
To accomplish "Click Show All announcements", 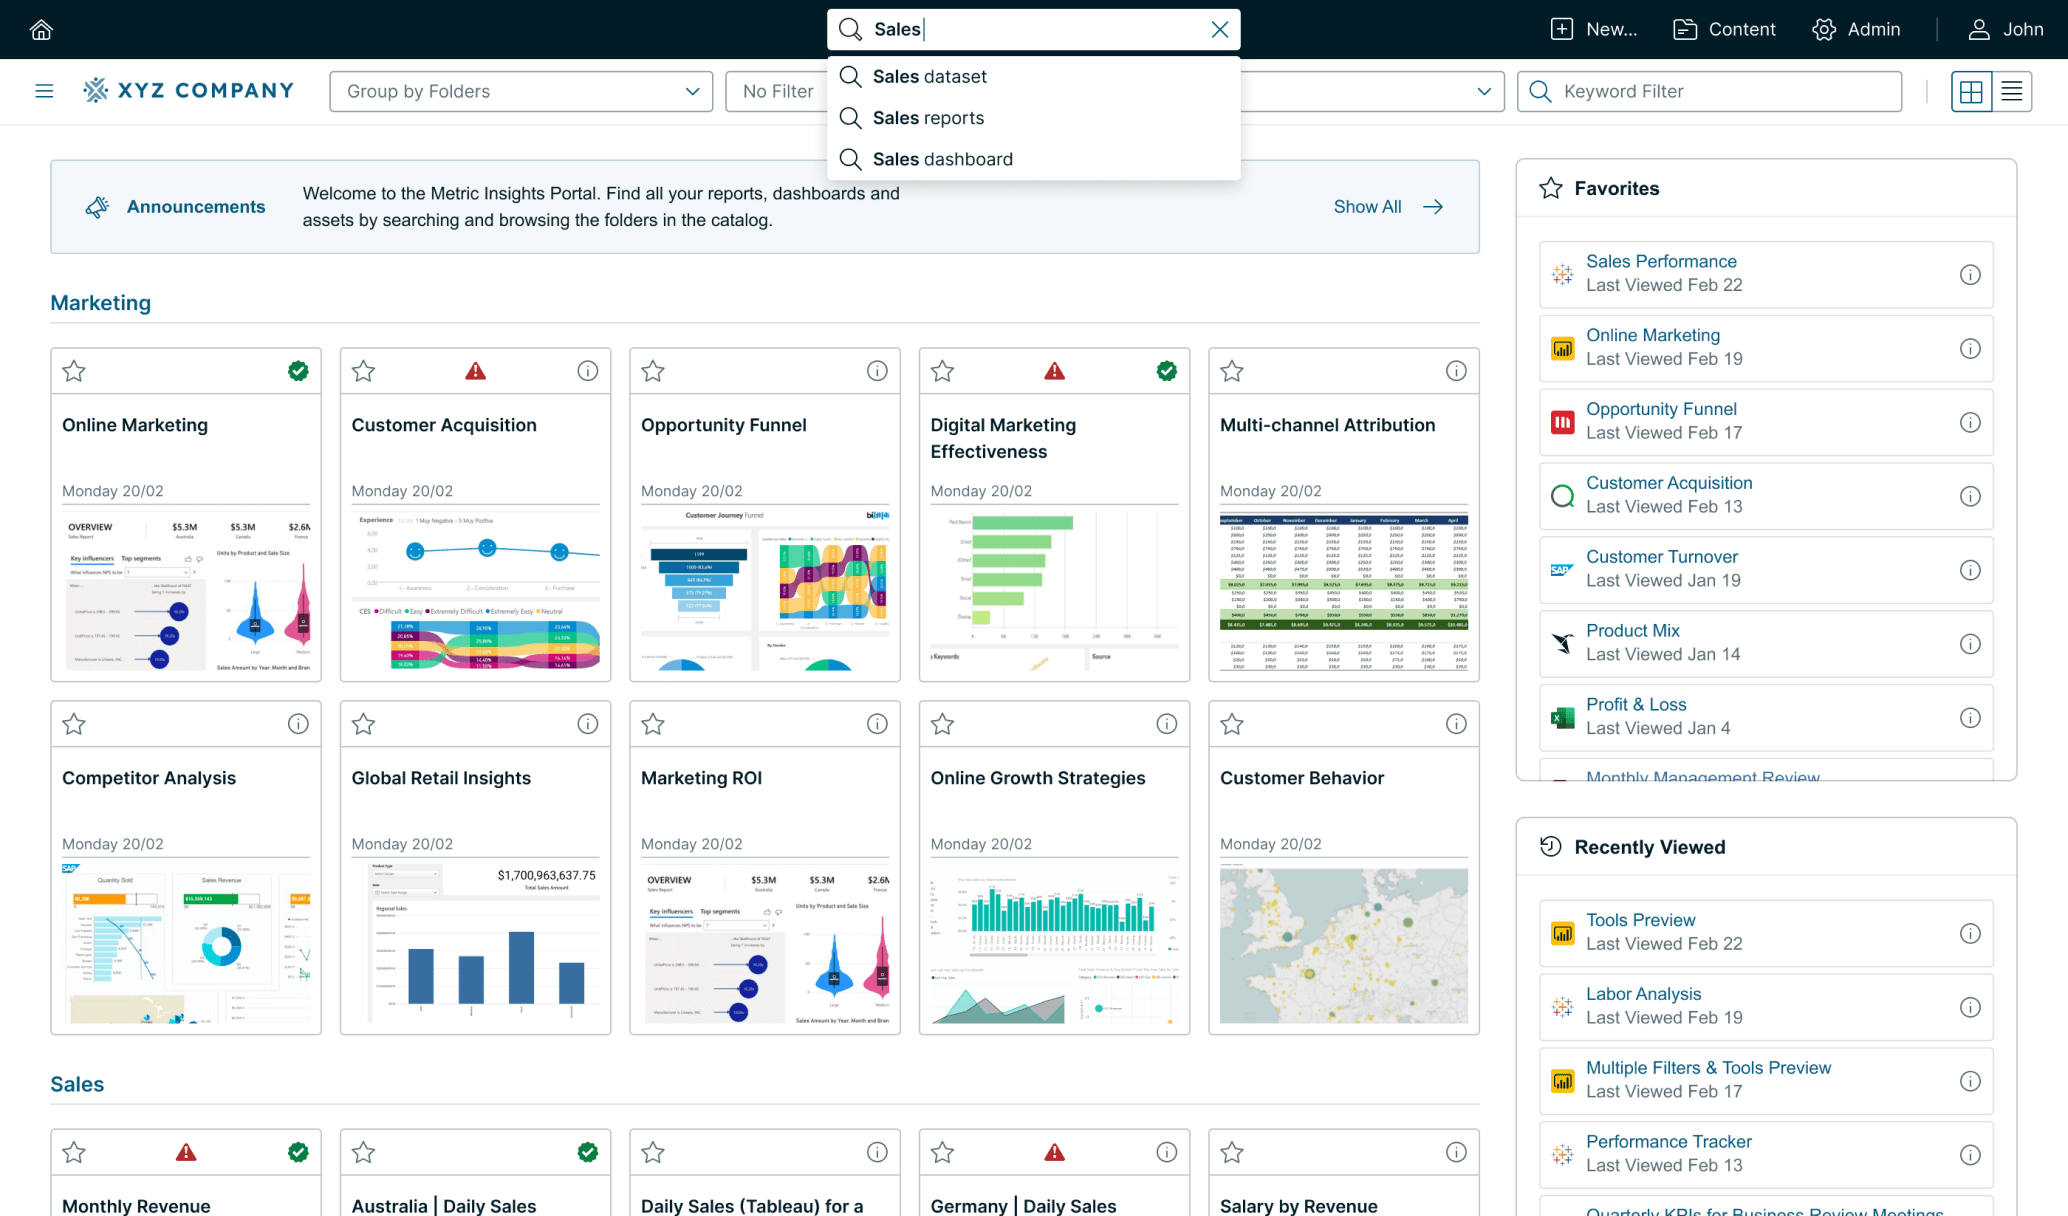I will (1389, 207).
